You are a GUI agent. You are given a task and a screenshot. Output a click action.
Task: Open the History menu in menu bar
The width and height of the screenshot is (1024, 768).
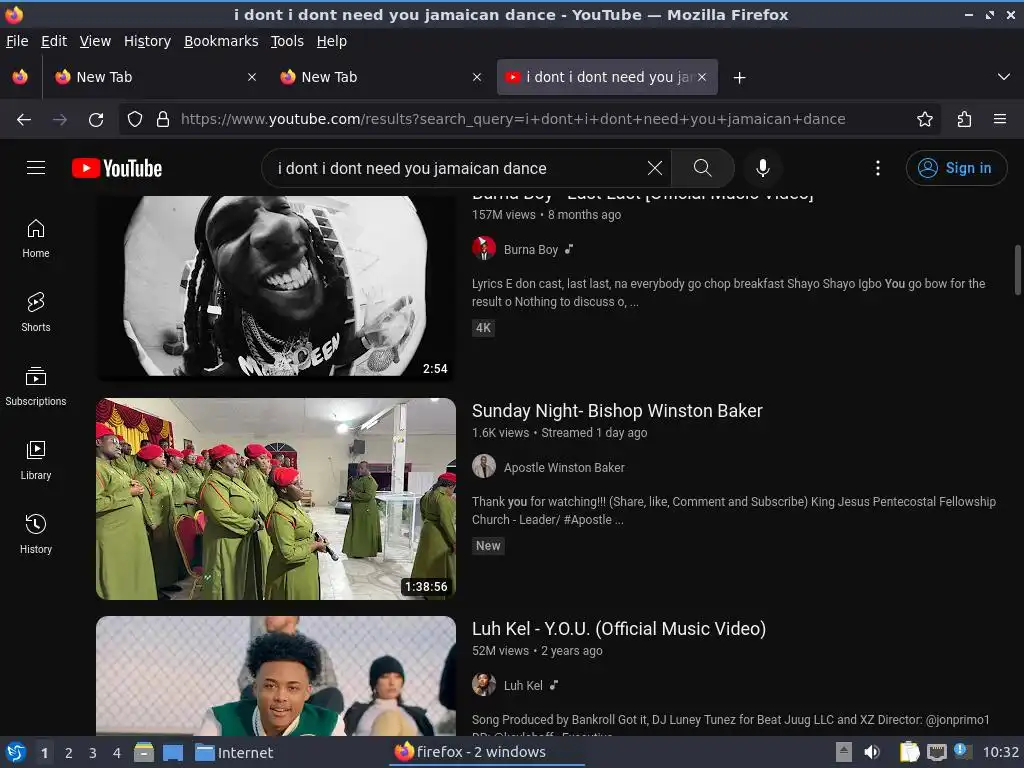point(147,41)
